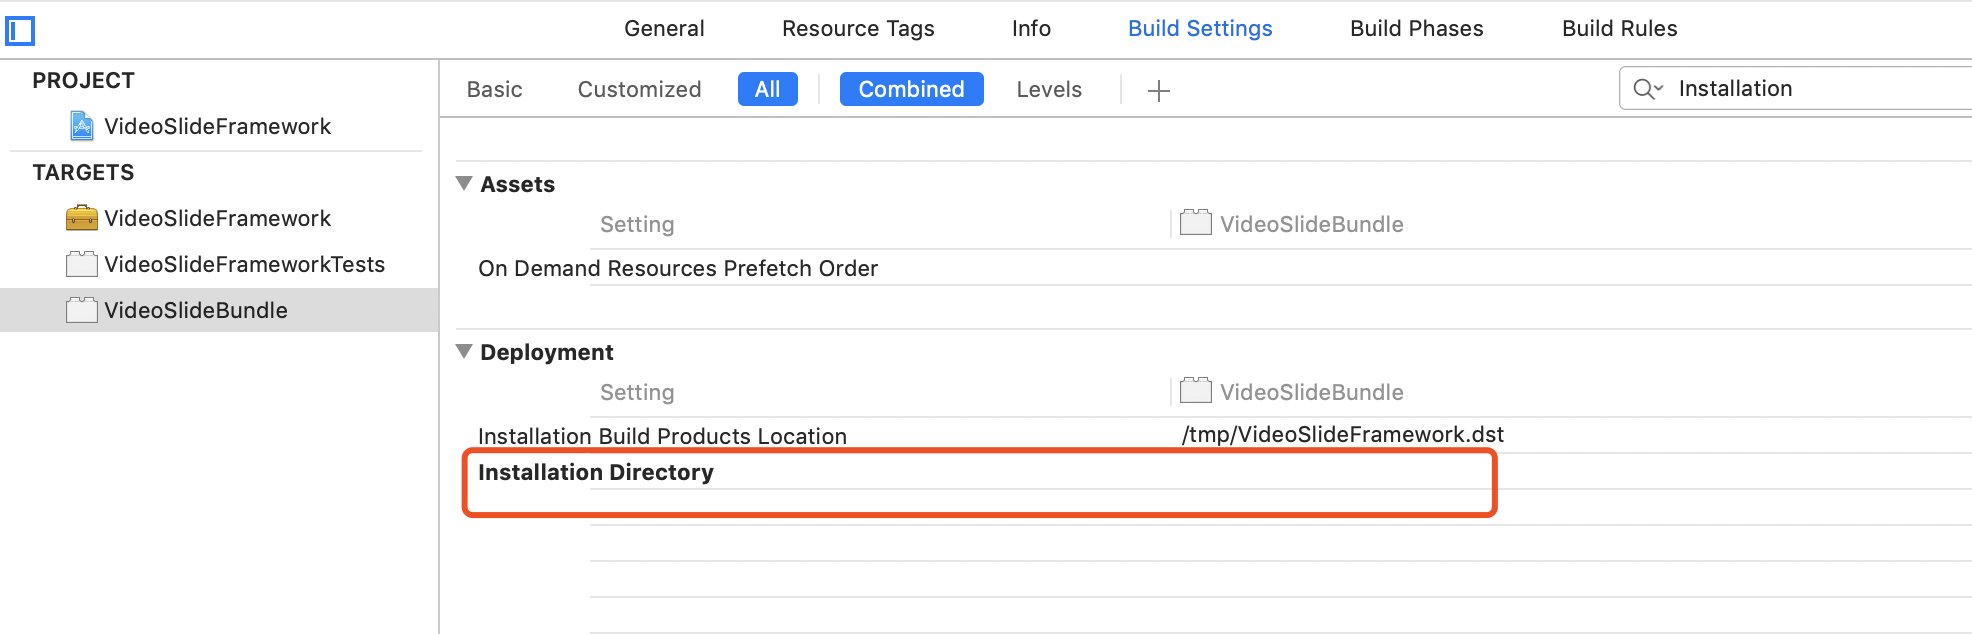This screenshot has width=1972, height=634.
Task: Select the Combined view button
Action: click(911, 89)
